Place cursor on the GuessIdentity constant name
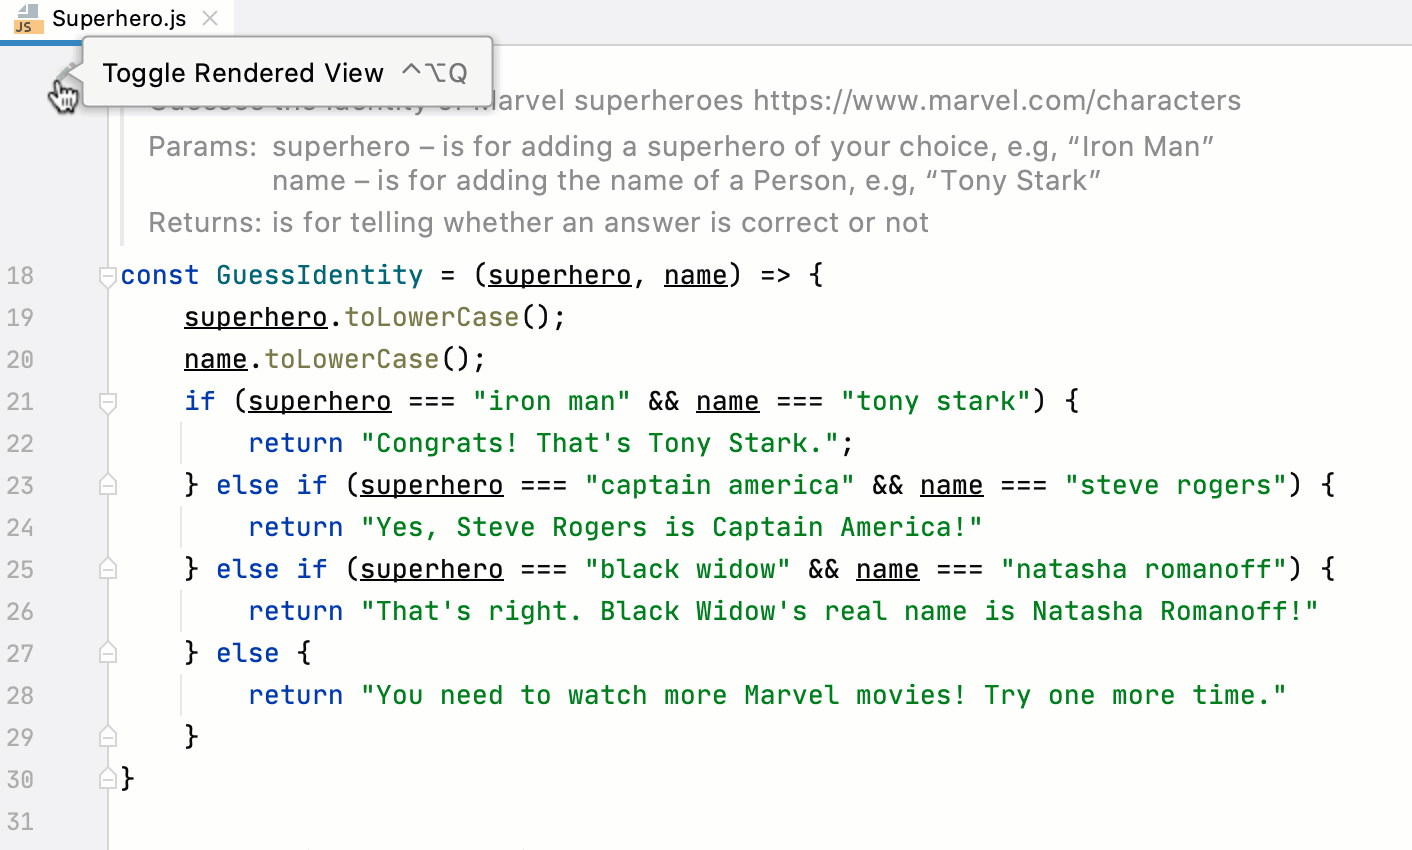 [x=319, y=275]
